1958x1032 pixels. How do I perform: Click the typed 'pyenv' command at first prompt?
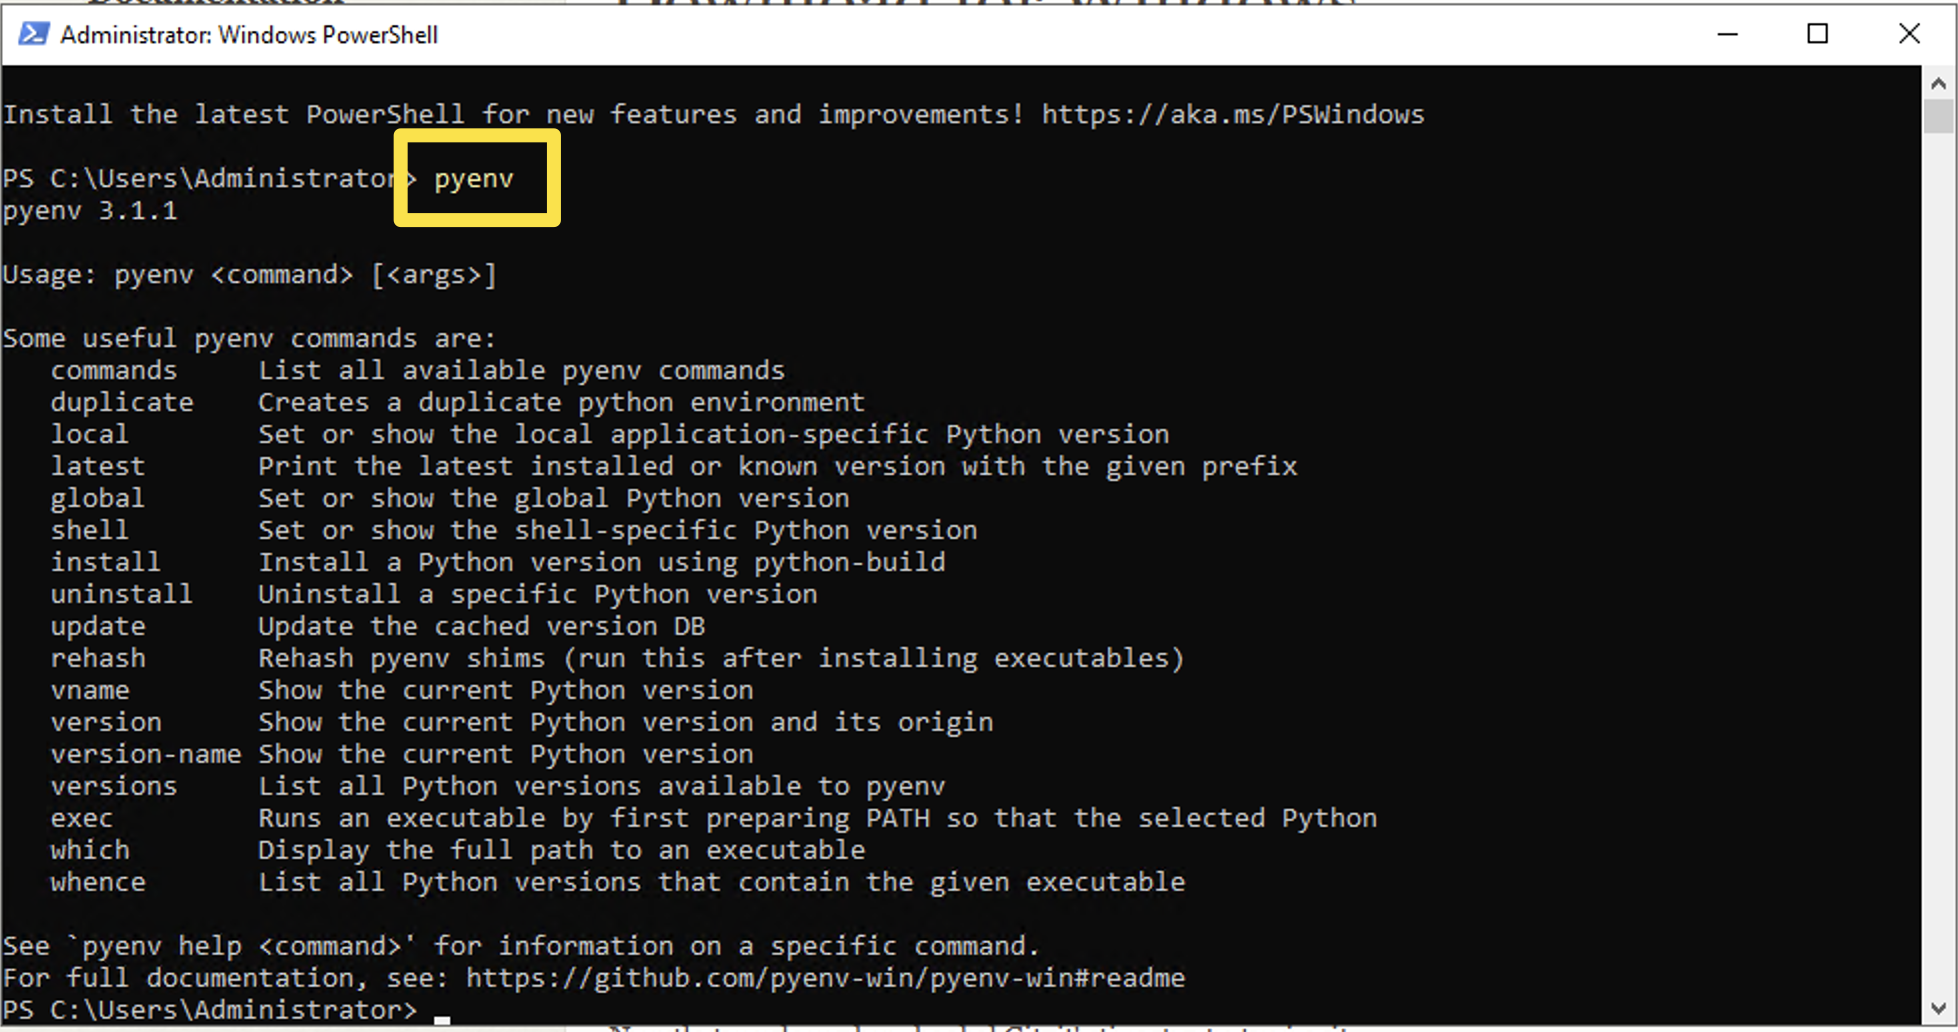coord(474,178)
